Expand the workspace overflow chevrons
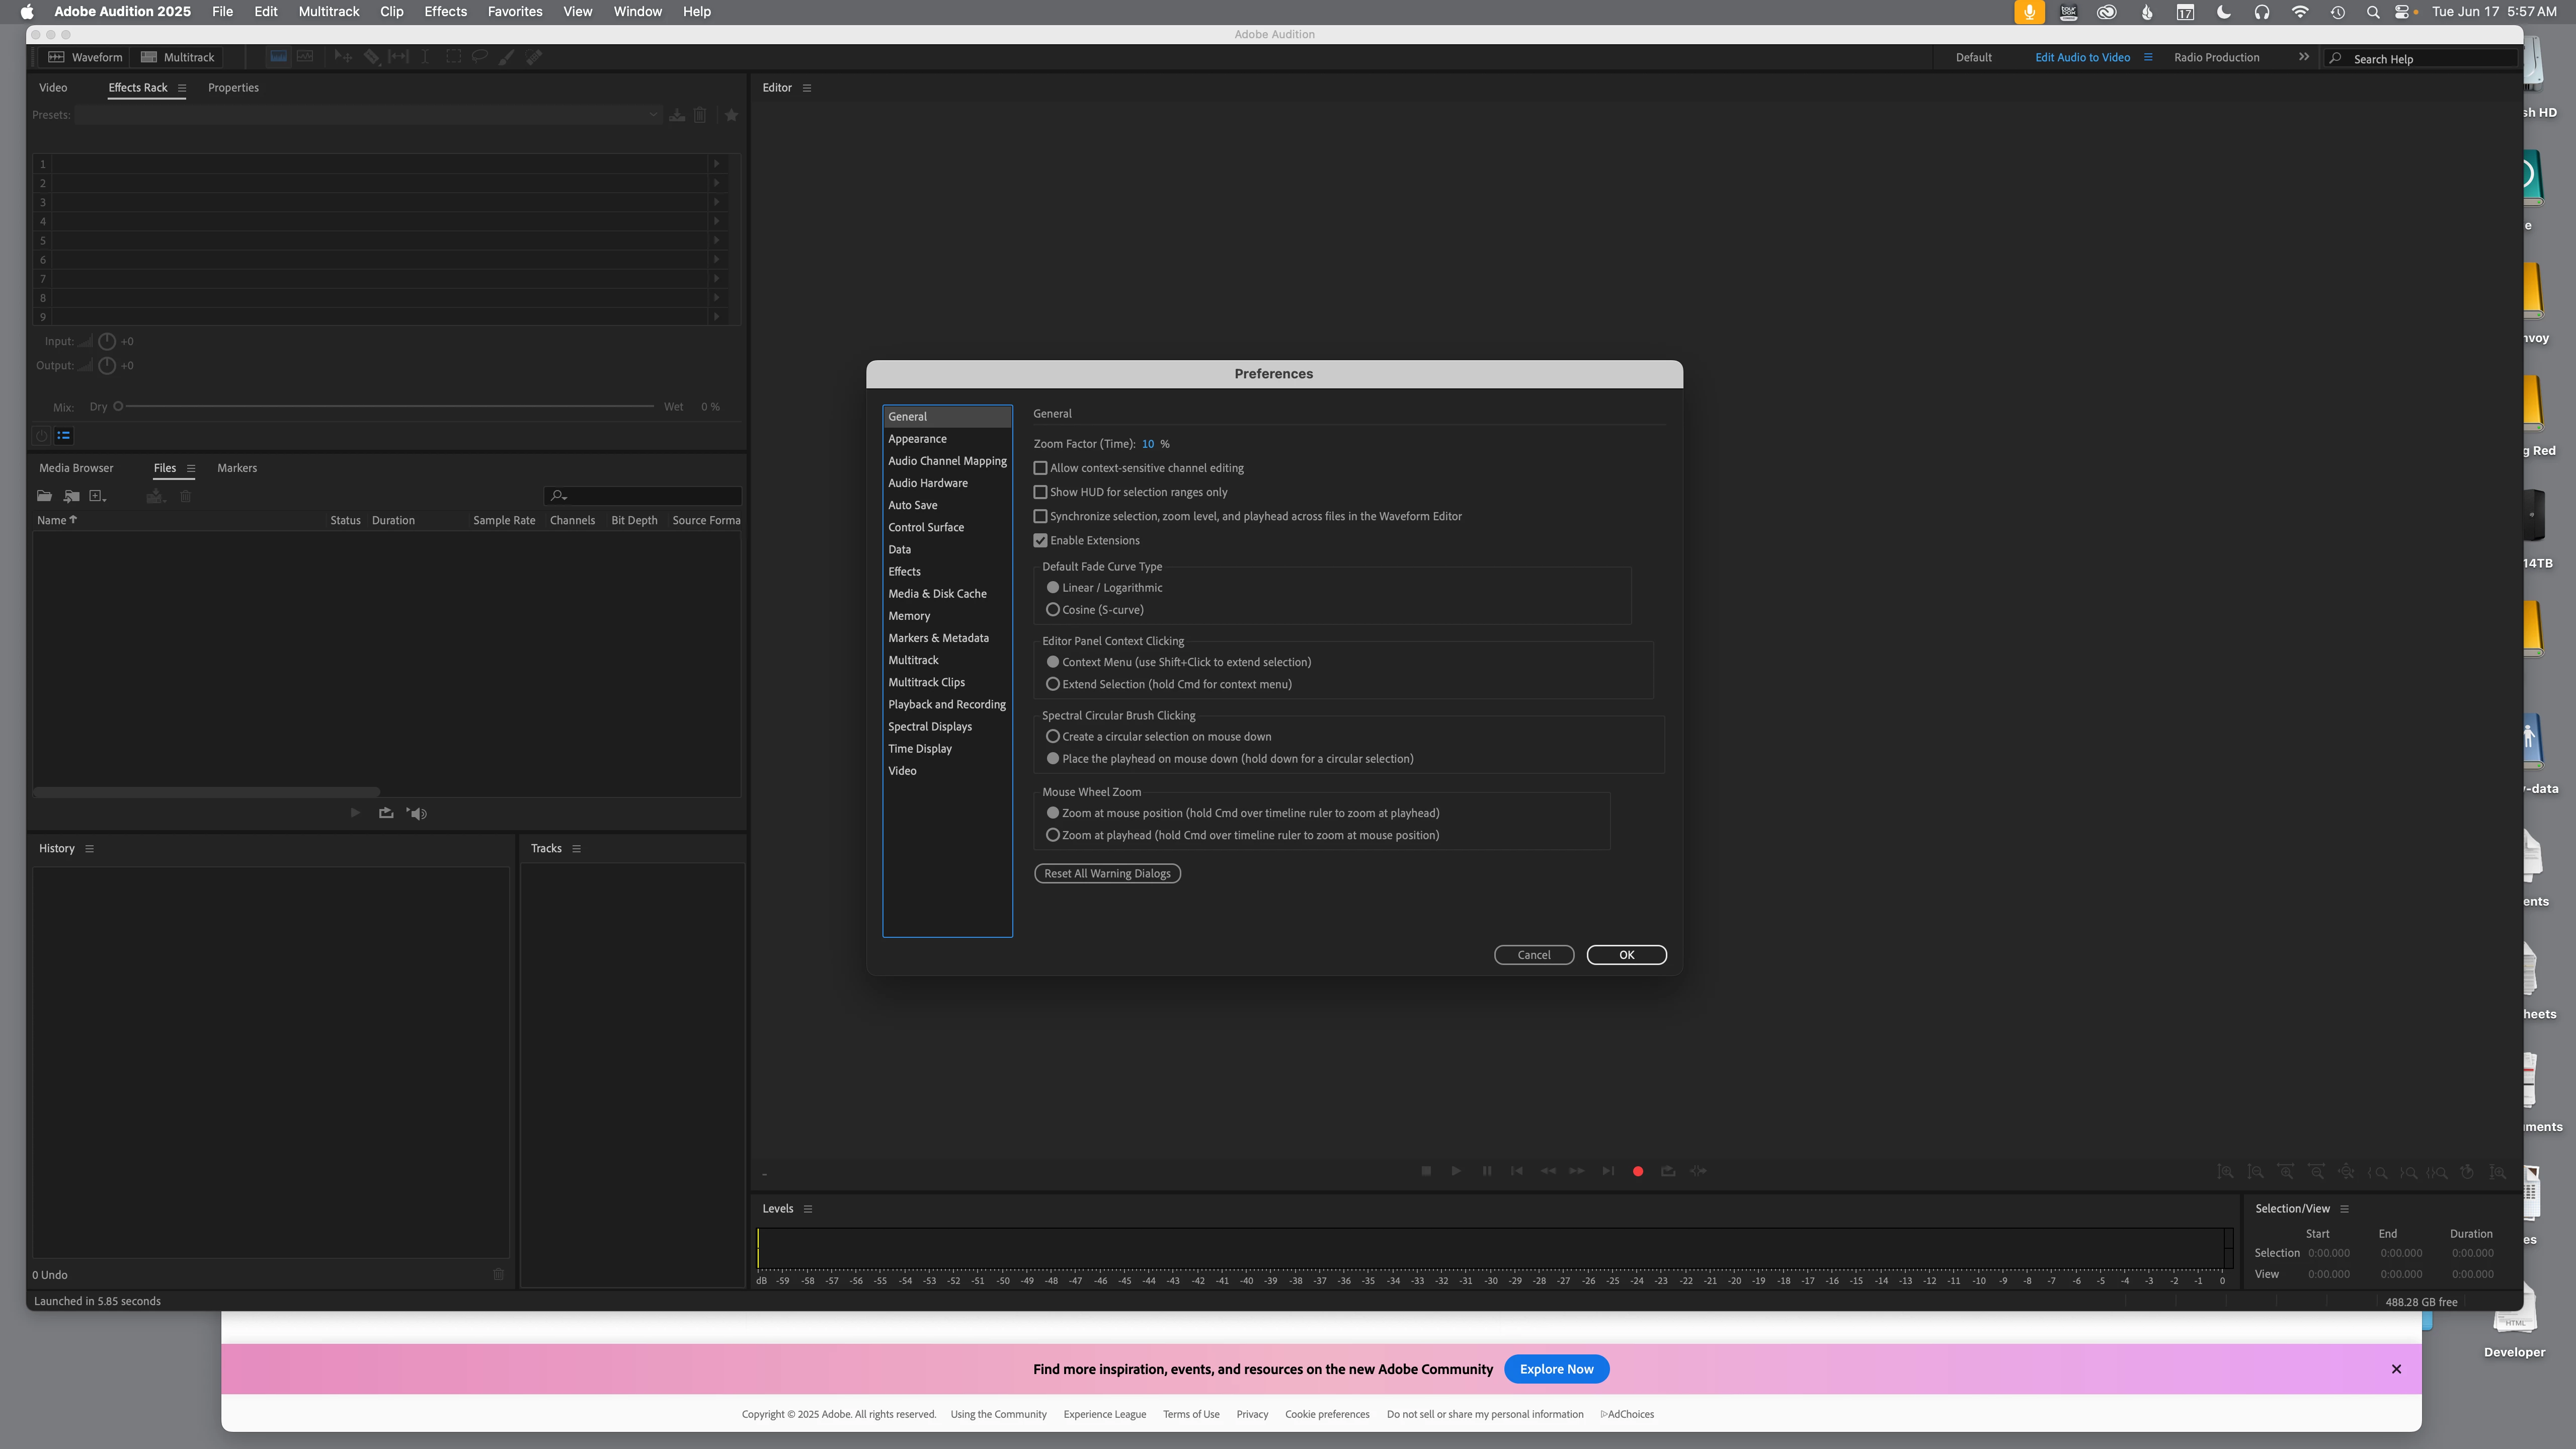The image size is (2576, 1449). [x=2304, y=57]
